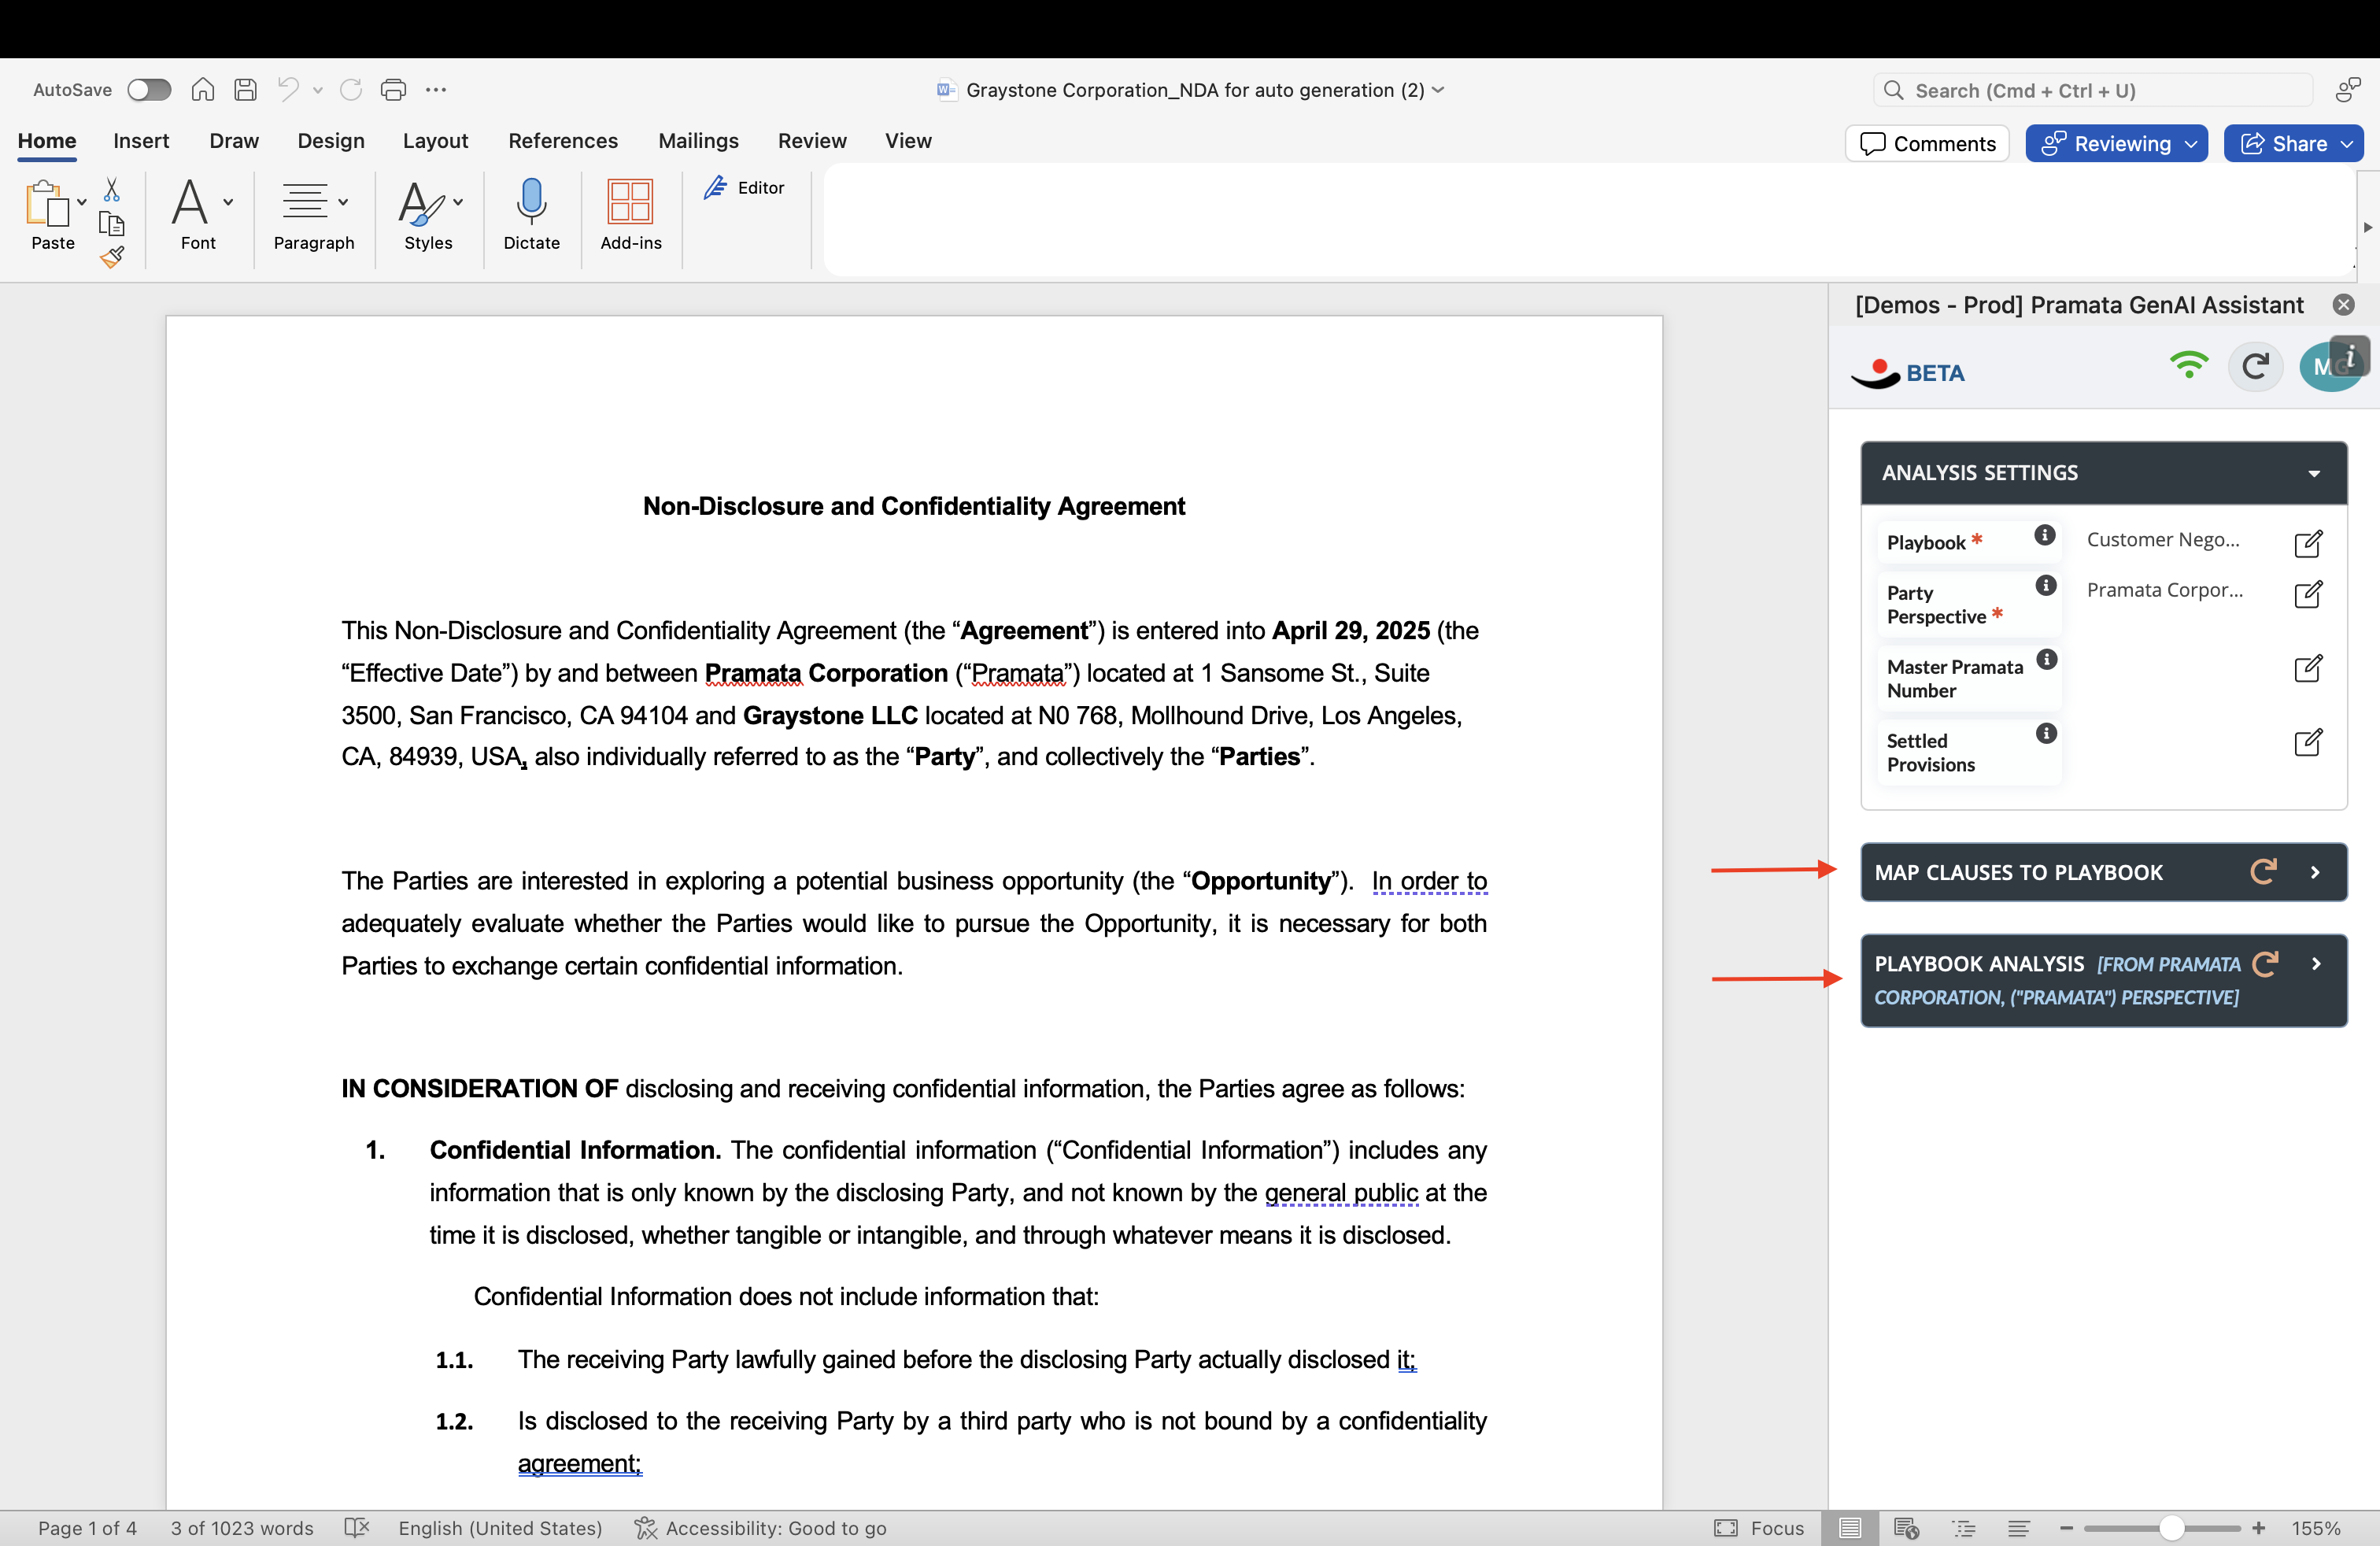This screenshot has height=1546, width=2380.
Task: Open the more quick access options ellipsis
Action: (436, 90)
